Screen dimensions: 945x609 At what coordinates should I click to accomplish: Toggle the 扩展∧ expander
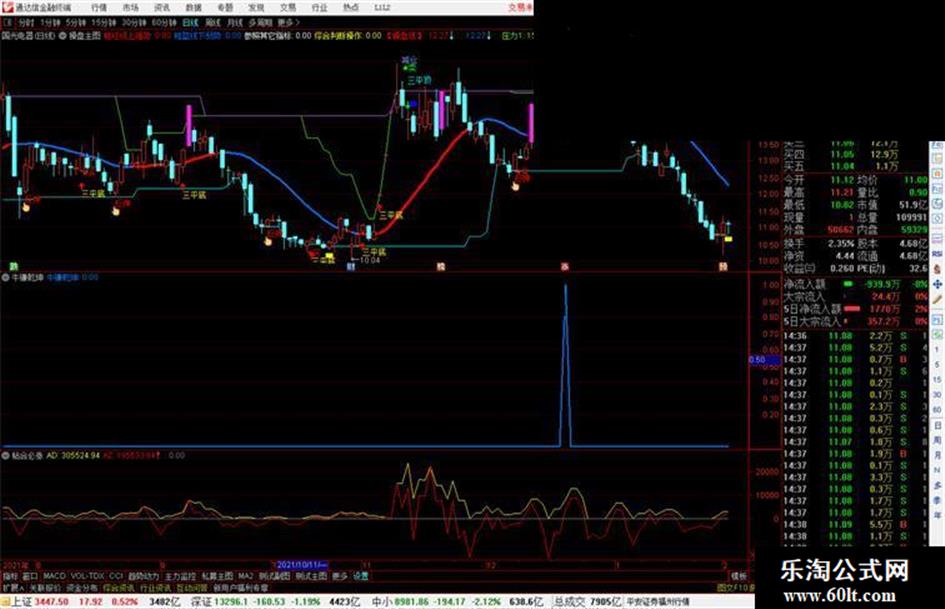coord(13,587)
